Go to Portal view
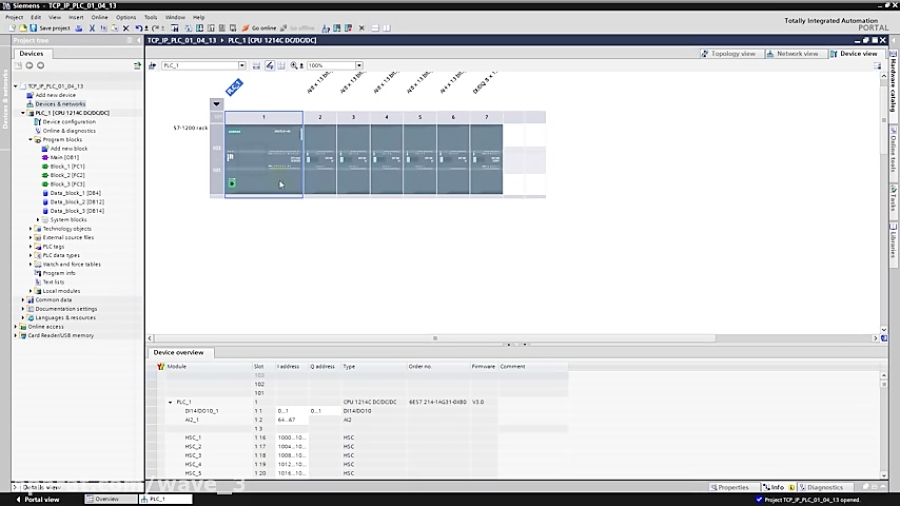Screen dimensions: 900x506 click(37, 499)
